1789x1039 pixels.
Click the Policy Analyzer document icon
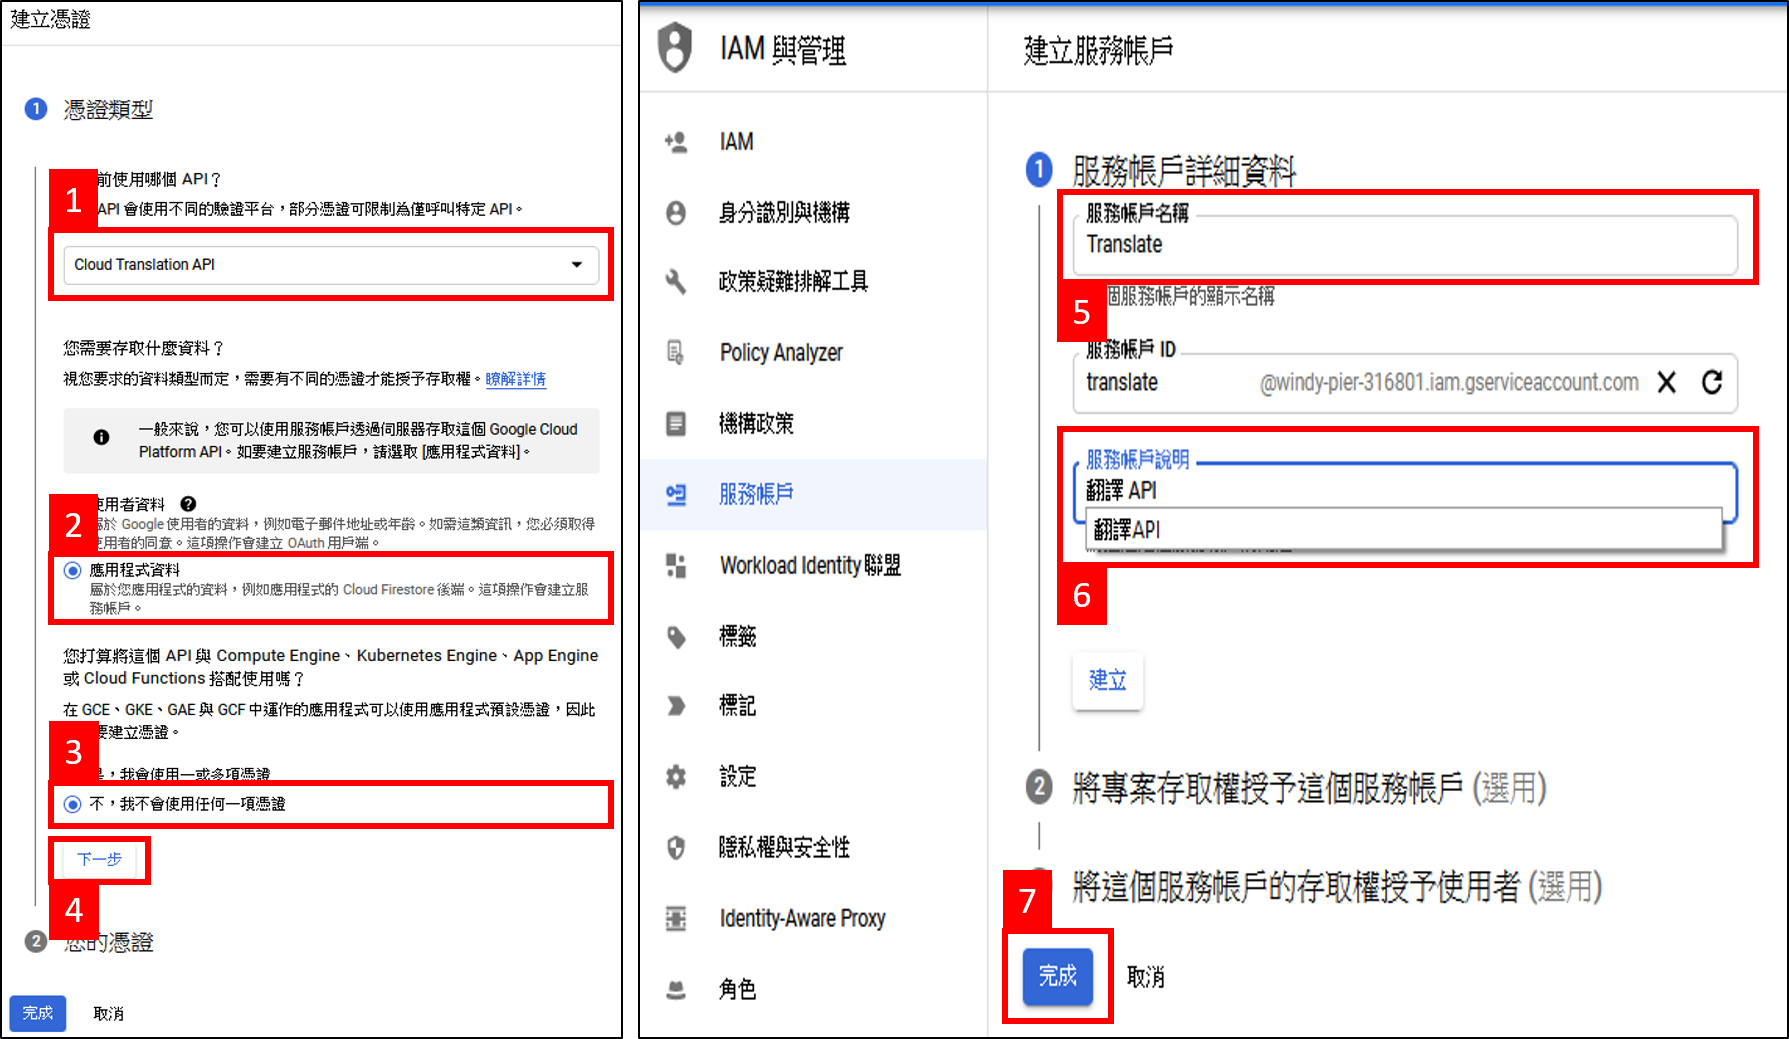pyautogui.click(x=676, y=352)
